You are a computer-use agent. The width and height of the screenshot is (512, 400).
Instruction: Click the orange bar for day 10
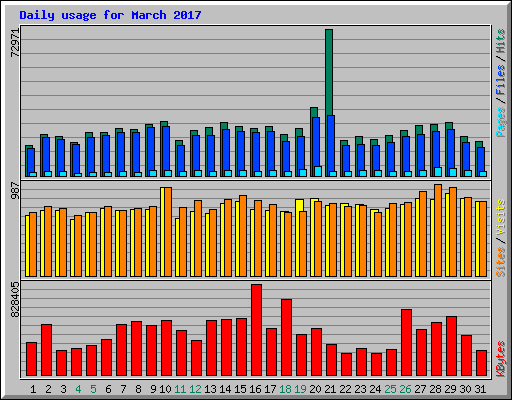[x=168, y=232]
